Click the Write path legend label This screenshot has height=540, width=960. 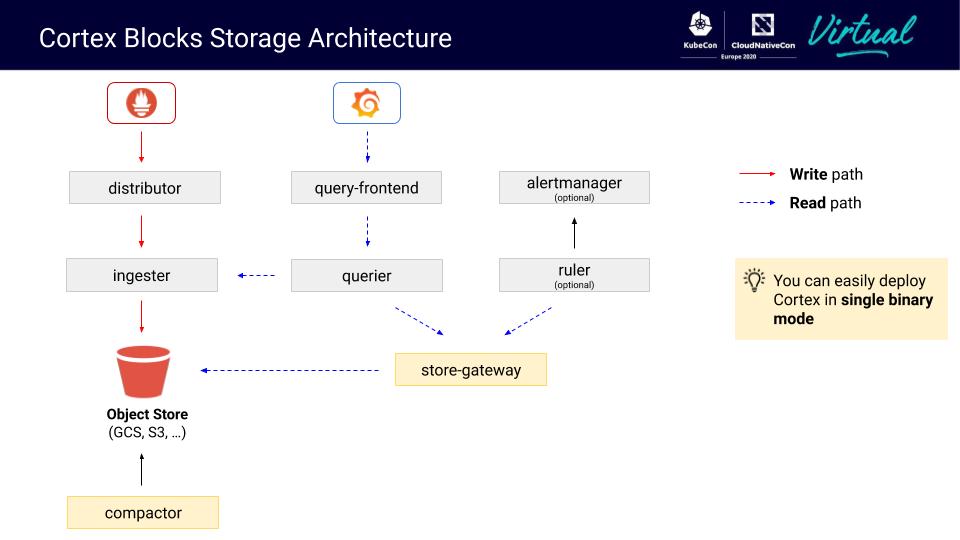[x=825, y=174]
